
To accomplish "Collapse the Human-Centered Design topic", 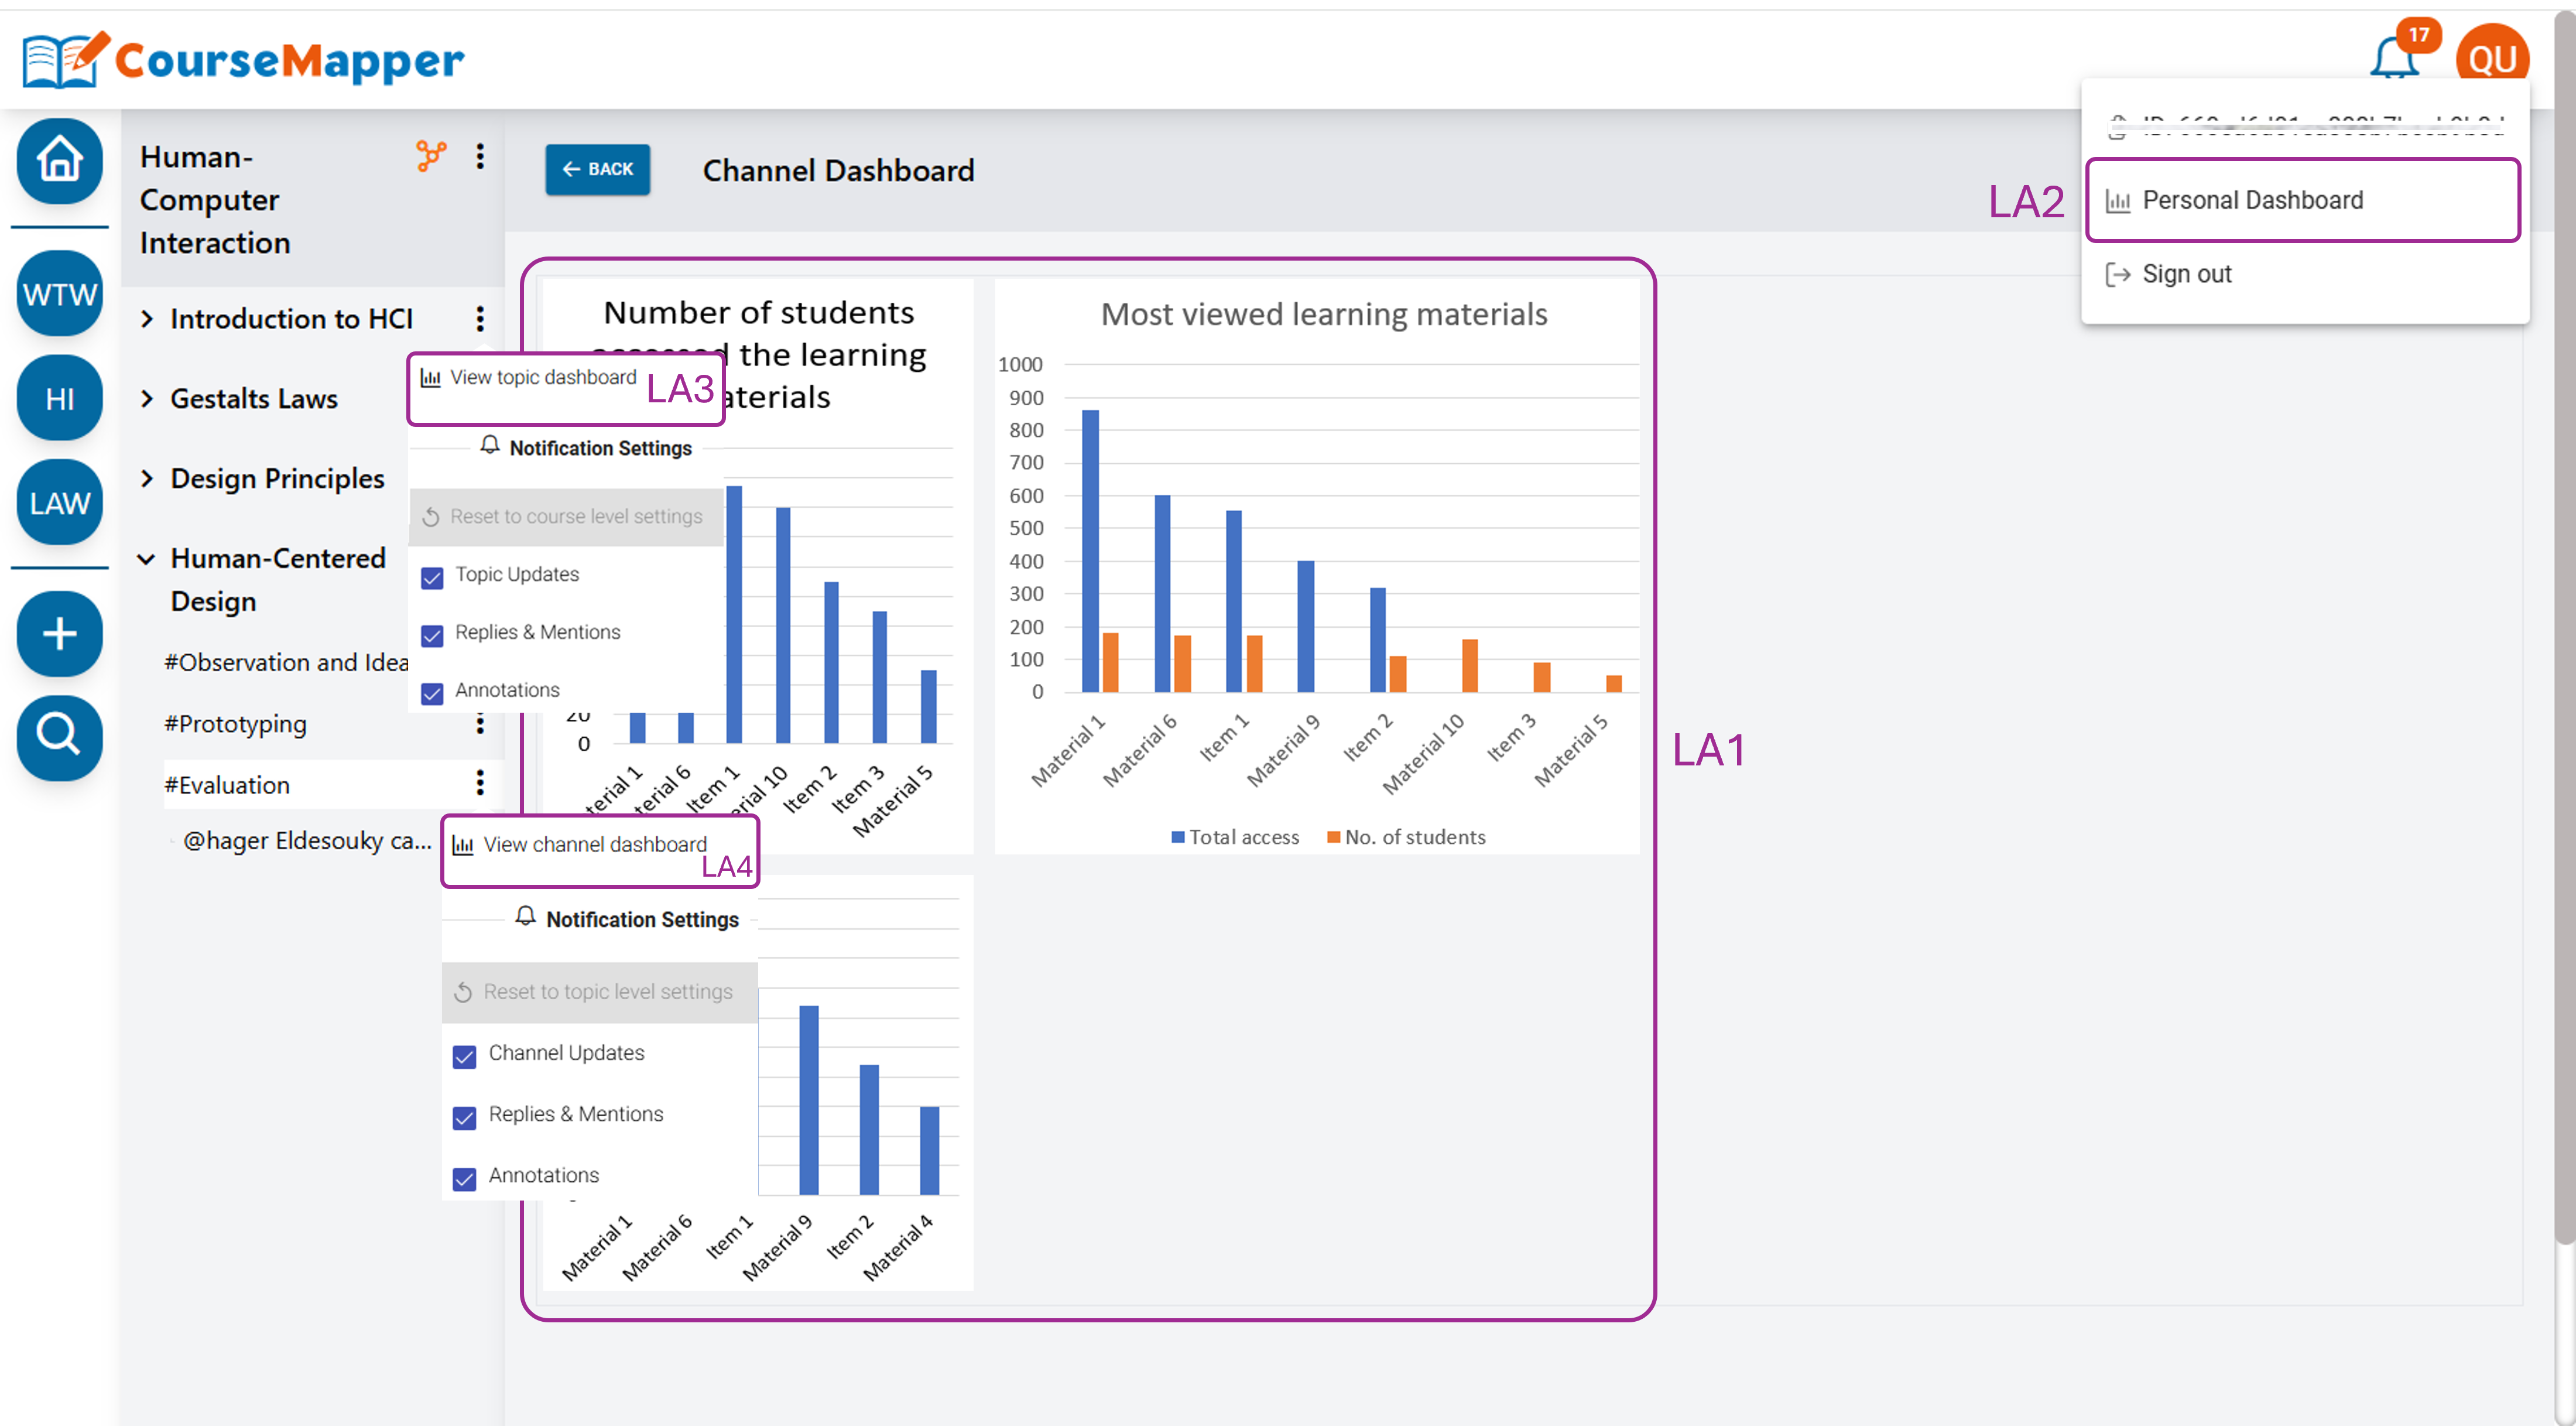I will pos(147,559).
